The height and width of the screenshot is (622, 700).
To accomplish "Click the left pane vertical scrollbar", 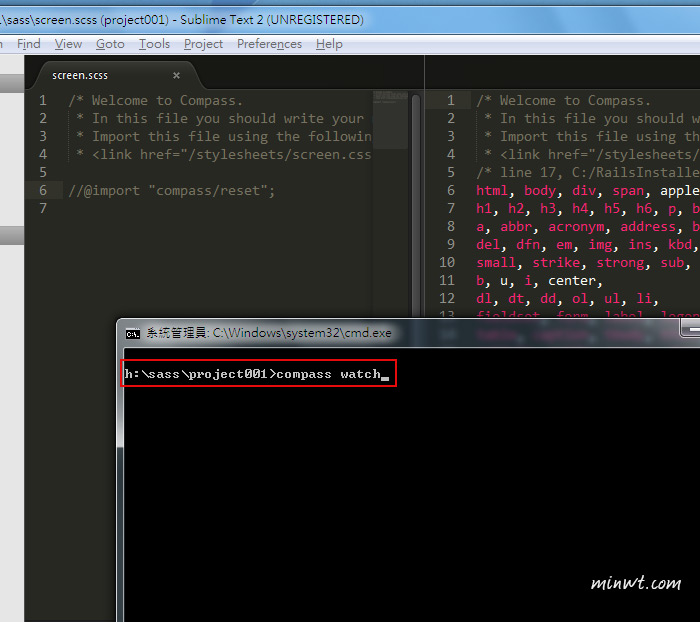I will pyautogui.click(x=416, y=204).
